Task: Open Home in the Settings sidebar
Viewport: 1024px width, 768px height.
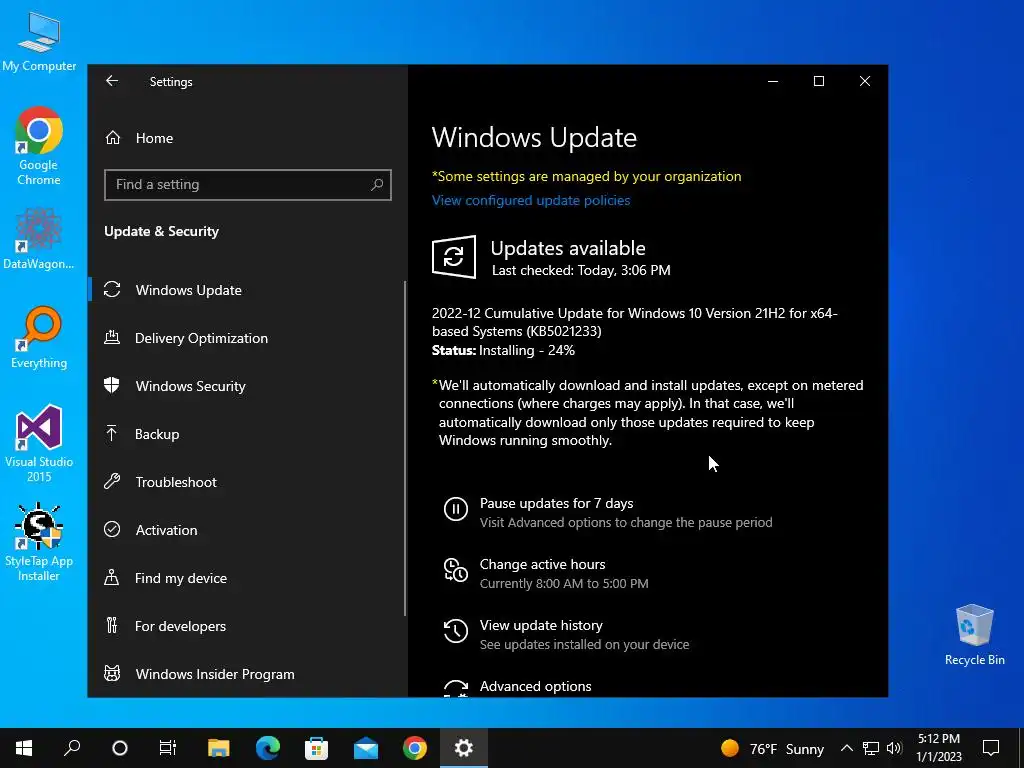Action: pos(154,138)
